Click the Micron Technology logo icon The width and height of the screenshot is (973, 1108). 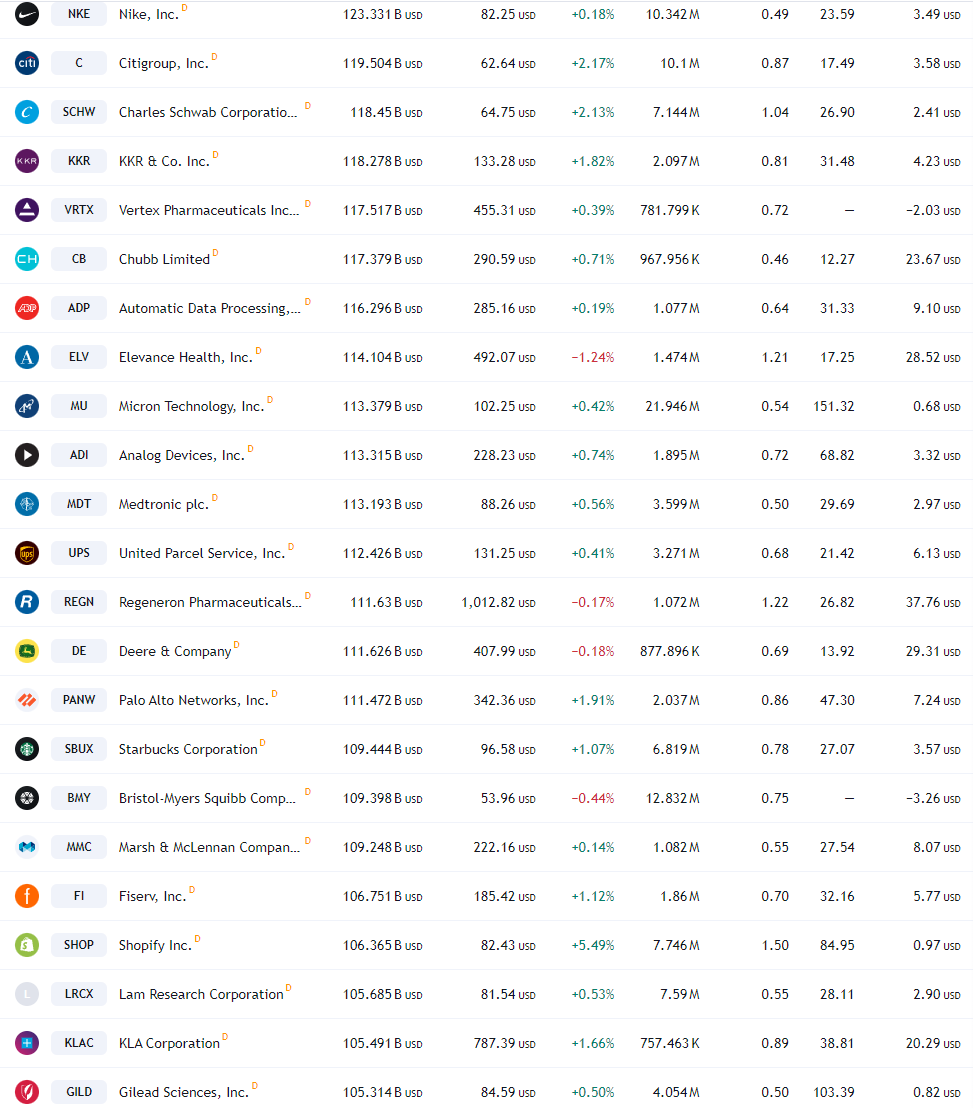pyautogui.click(x=27, y=406)
